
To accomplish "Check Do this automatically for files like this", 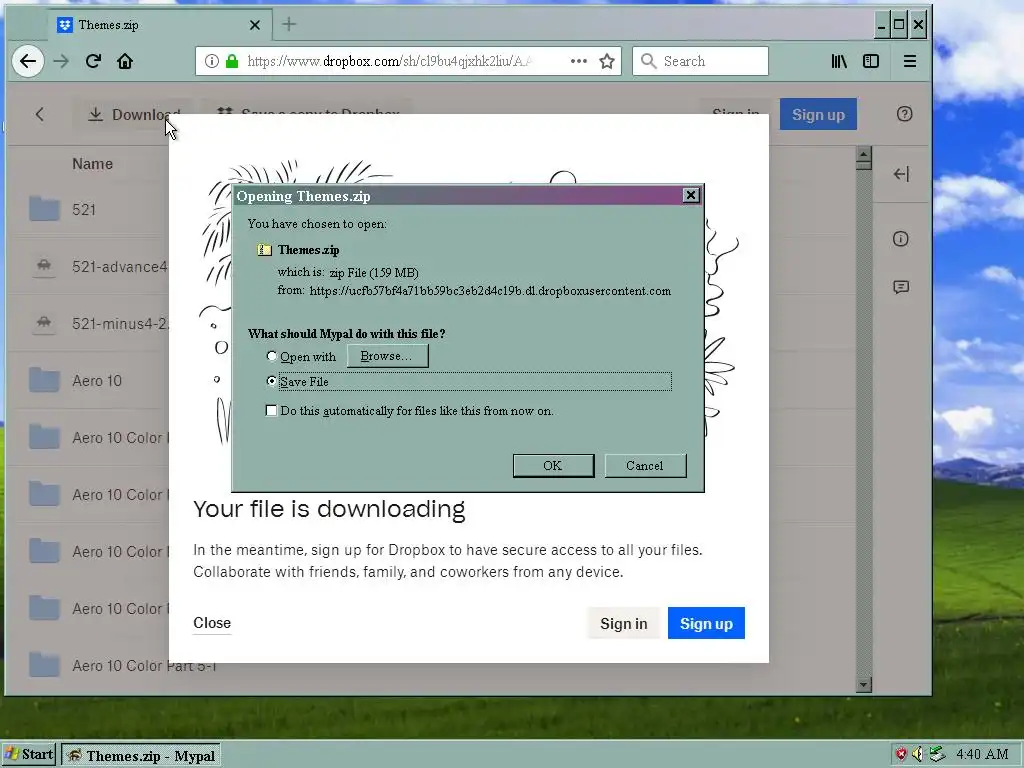I will [271, 411].
